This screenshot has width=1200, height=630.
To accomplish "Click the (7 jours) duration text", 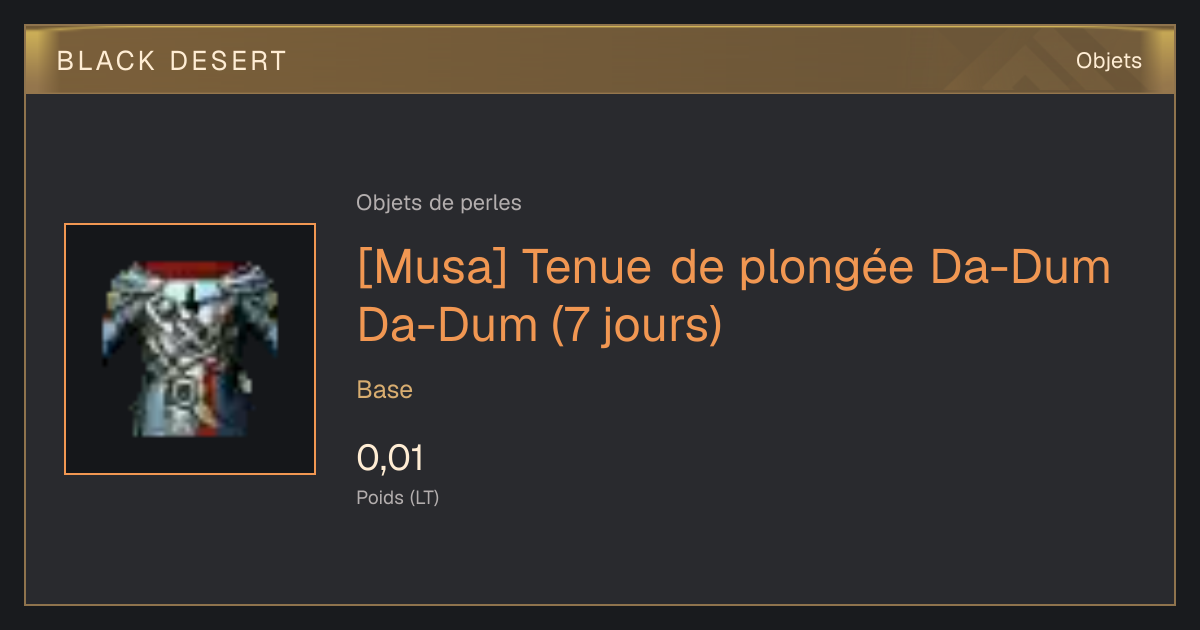I will coord(636,326).
